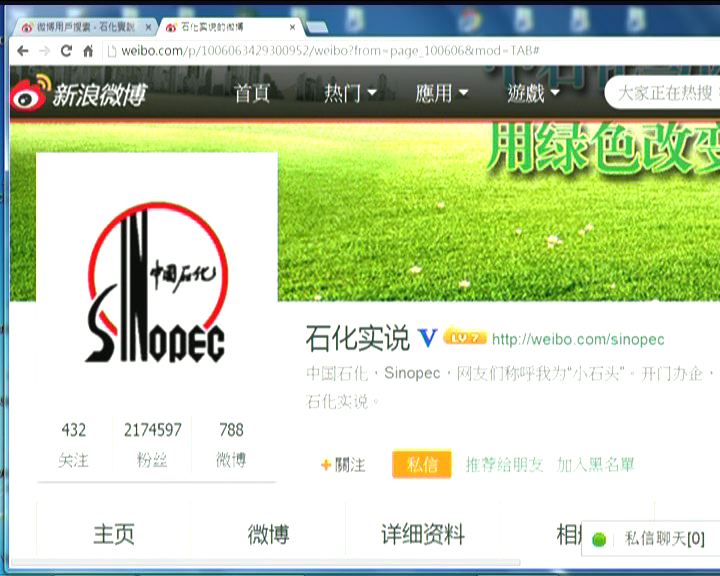Viewport: 720px width, 576px height.
Task: View the 432 关注 following count
Action: (x=73, y=444)
